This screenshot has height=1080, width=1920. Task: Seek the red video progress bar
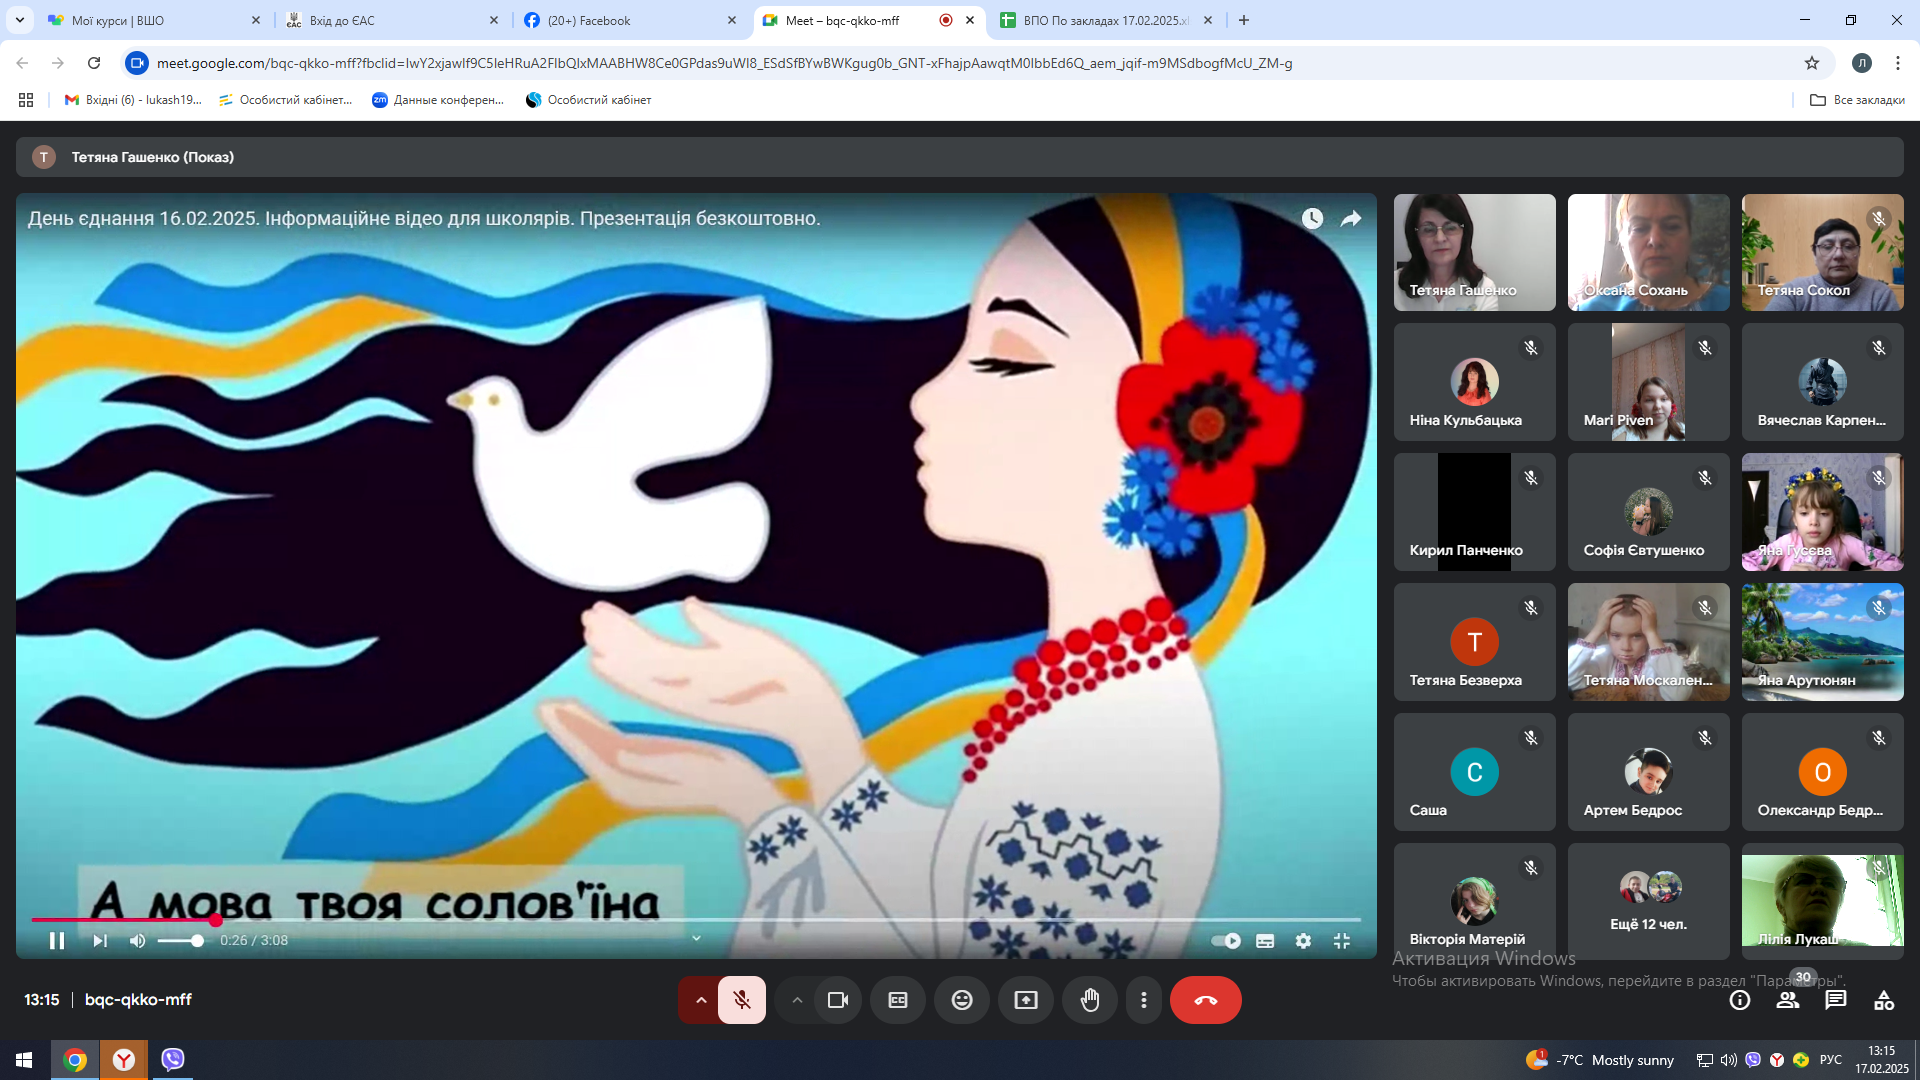pos(696,919)
